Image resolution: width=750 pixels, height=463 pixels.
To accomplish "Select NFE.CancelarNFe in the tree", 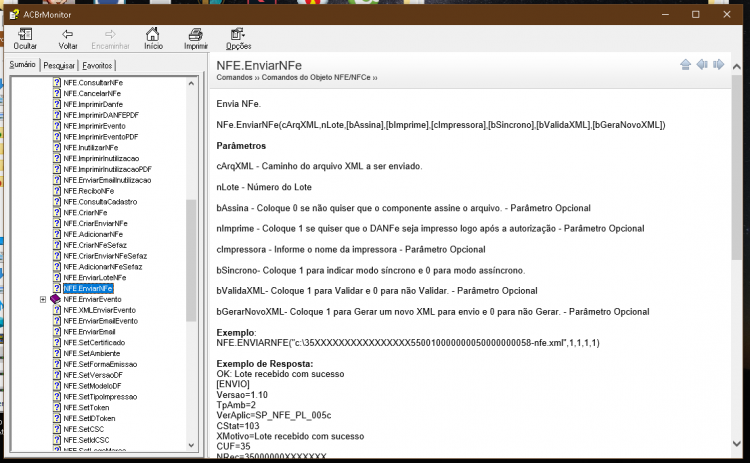I will (x=92, y=94).
